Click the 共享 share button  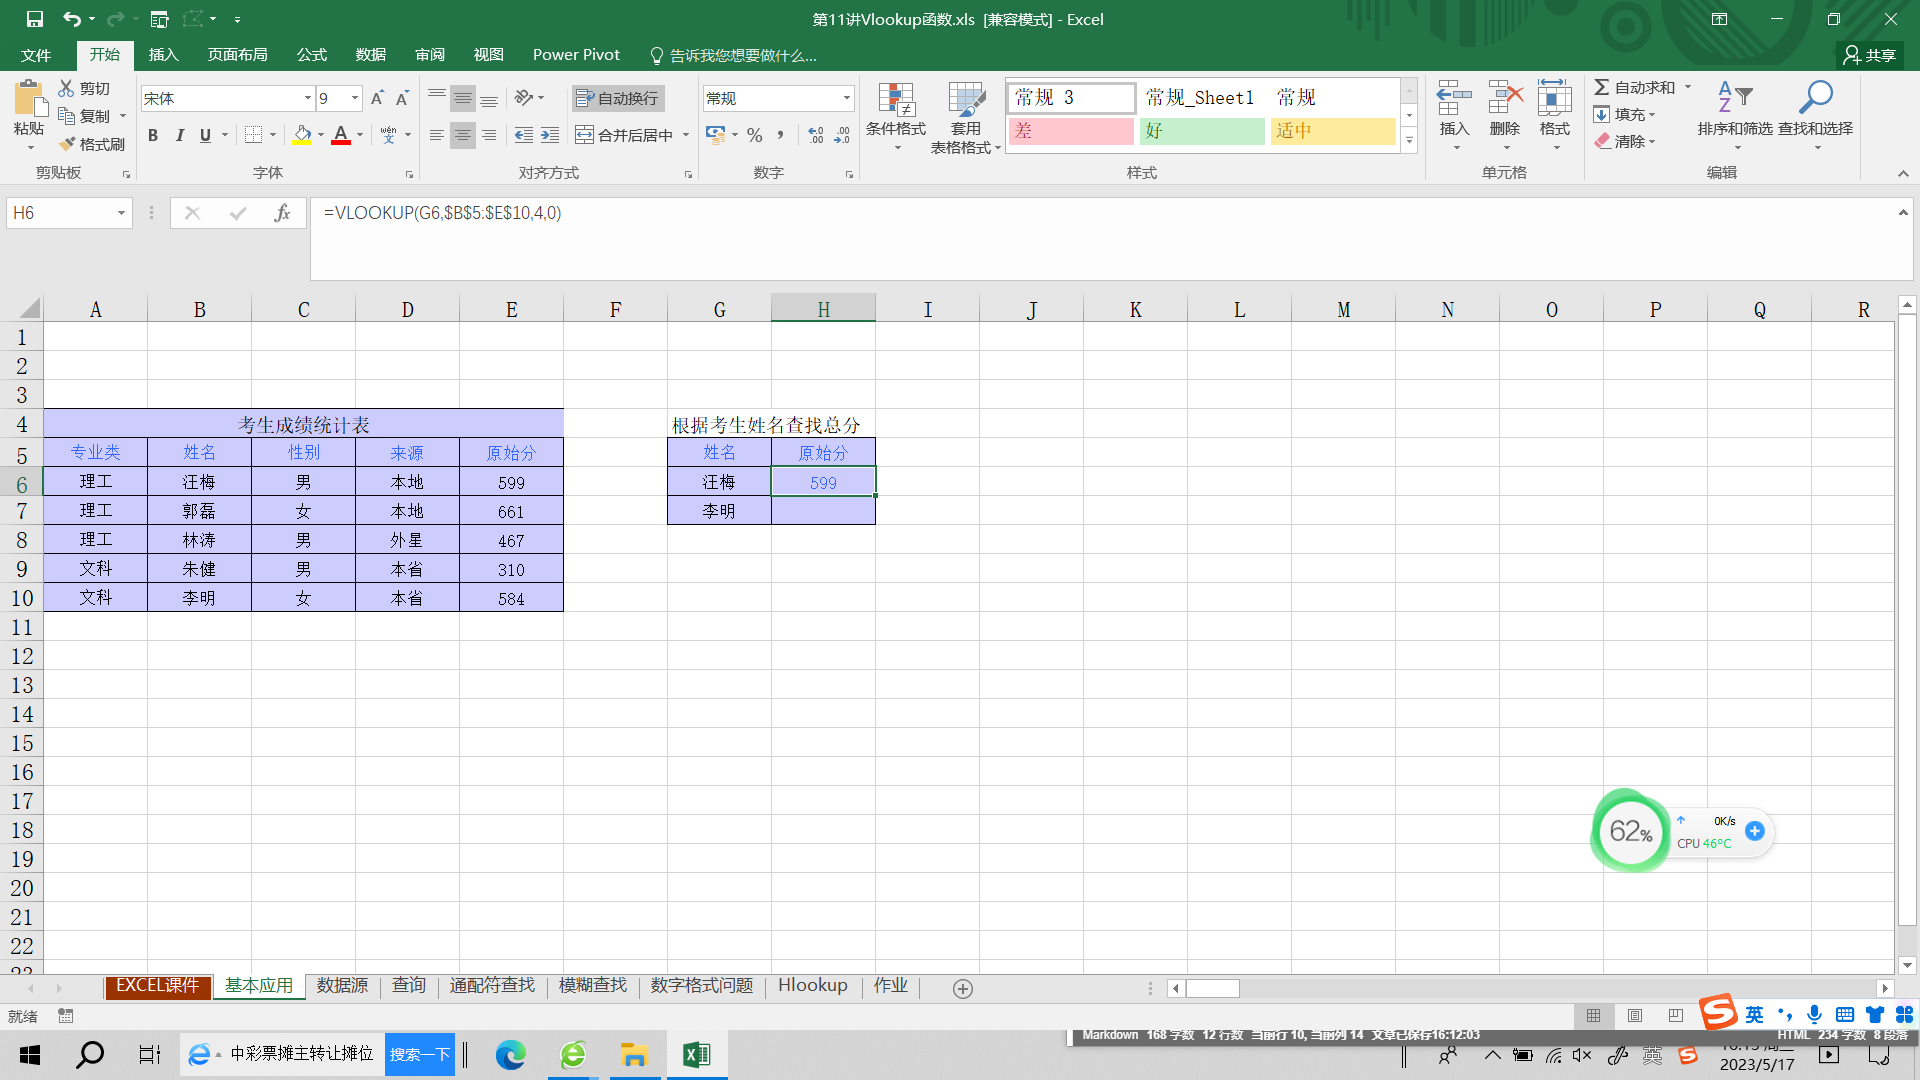click(x=1870, y=55)
